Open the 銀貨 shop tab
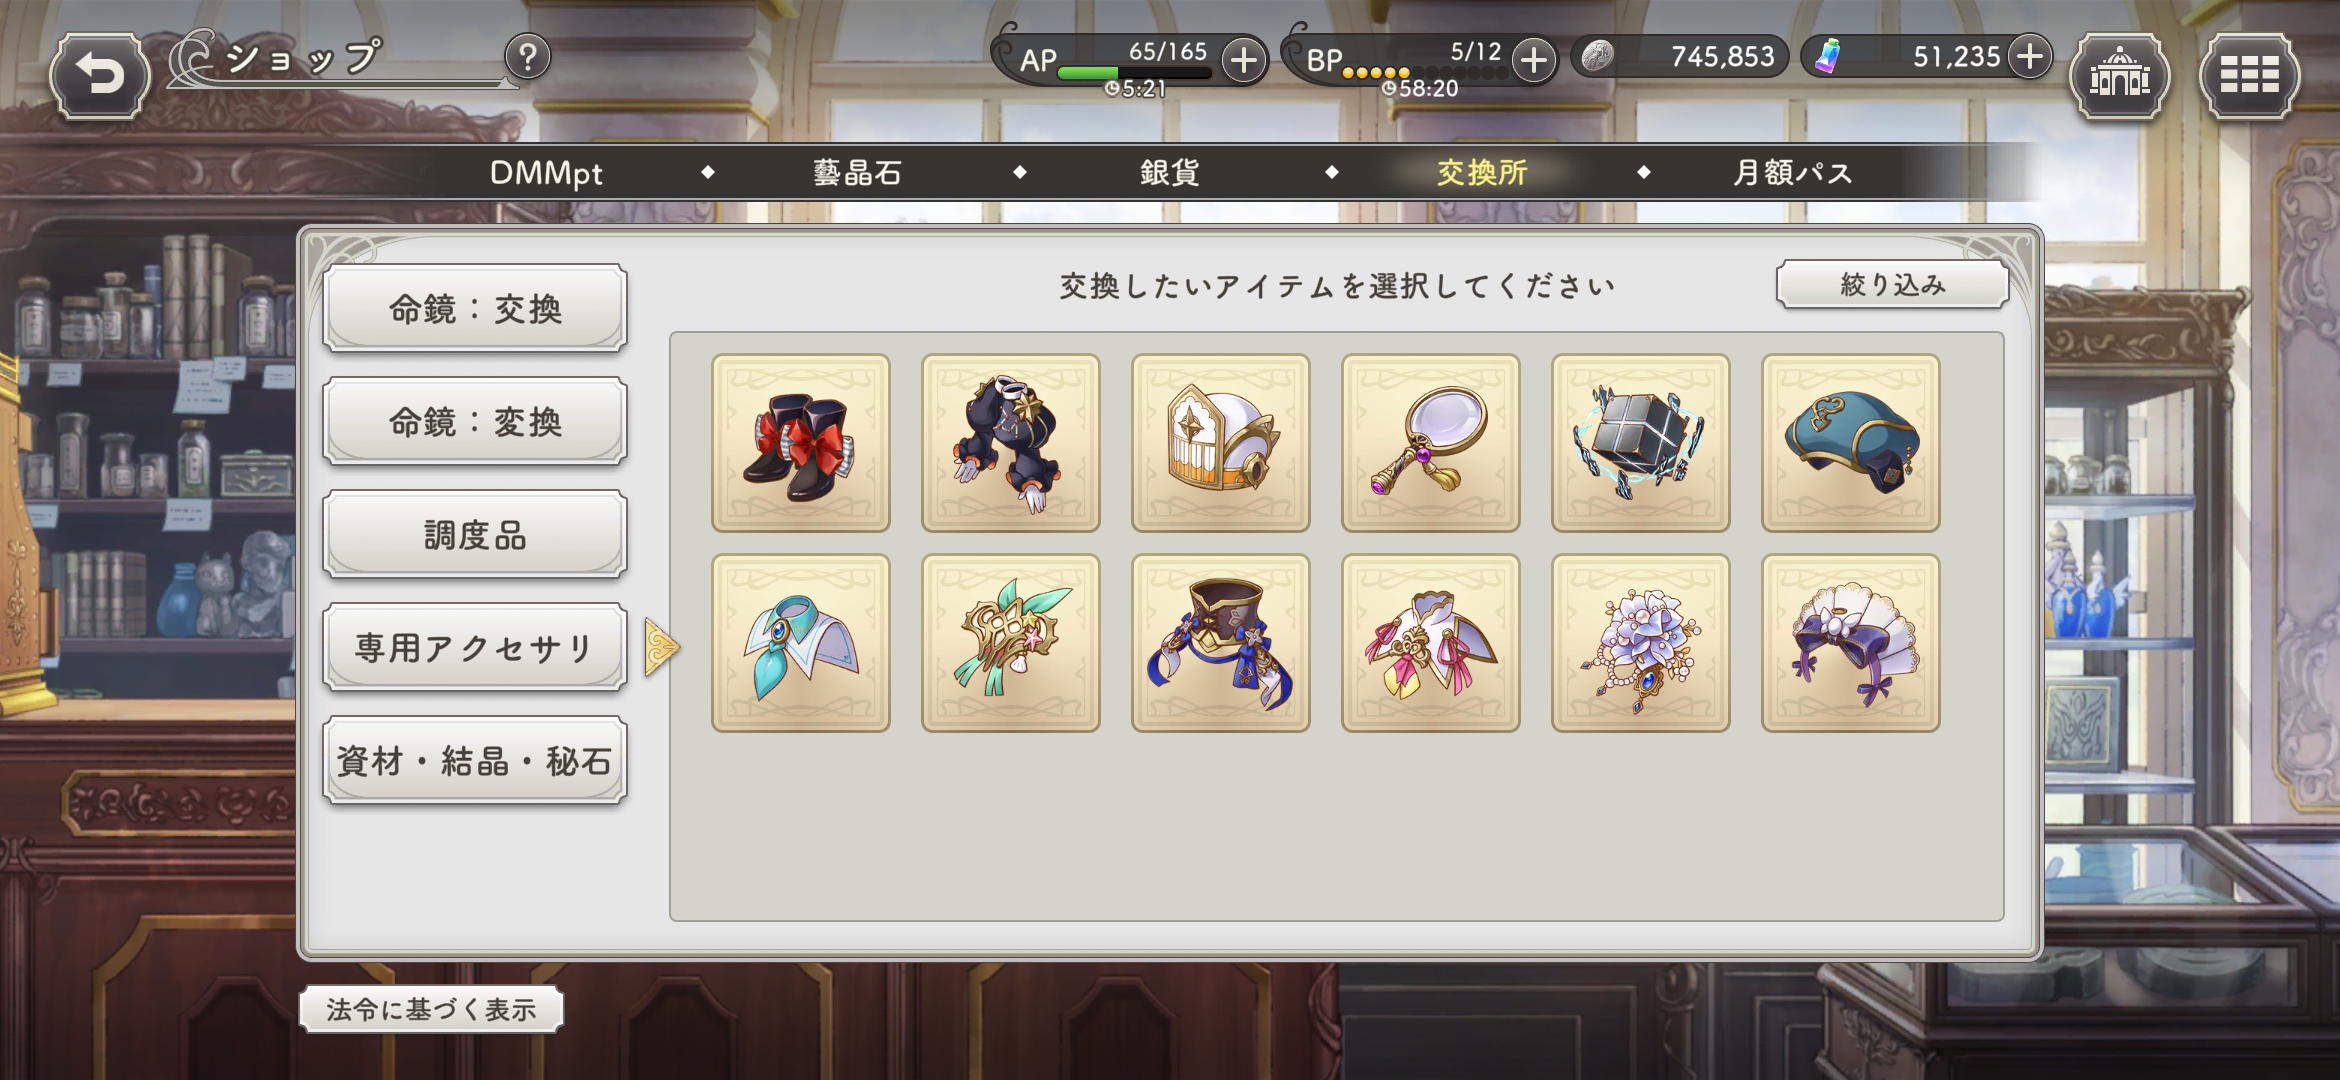The height and width of the screenshot is (1080, 2340). click(x=1169, y=172)
